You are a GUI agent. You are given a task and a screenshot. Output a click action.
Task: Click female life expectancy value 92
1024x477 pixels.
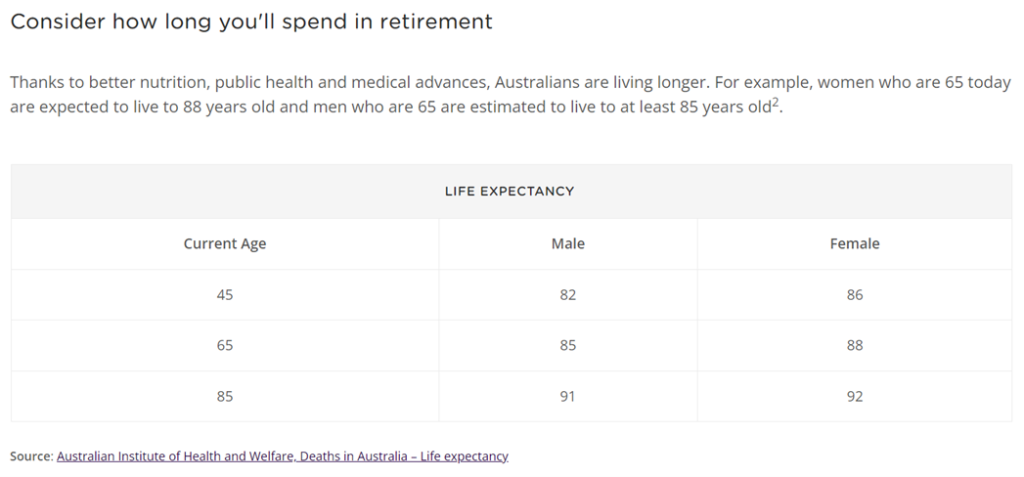tap(855, 396)
